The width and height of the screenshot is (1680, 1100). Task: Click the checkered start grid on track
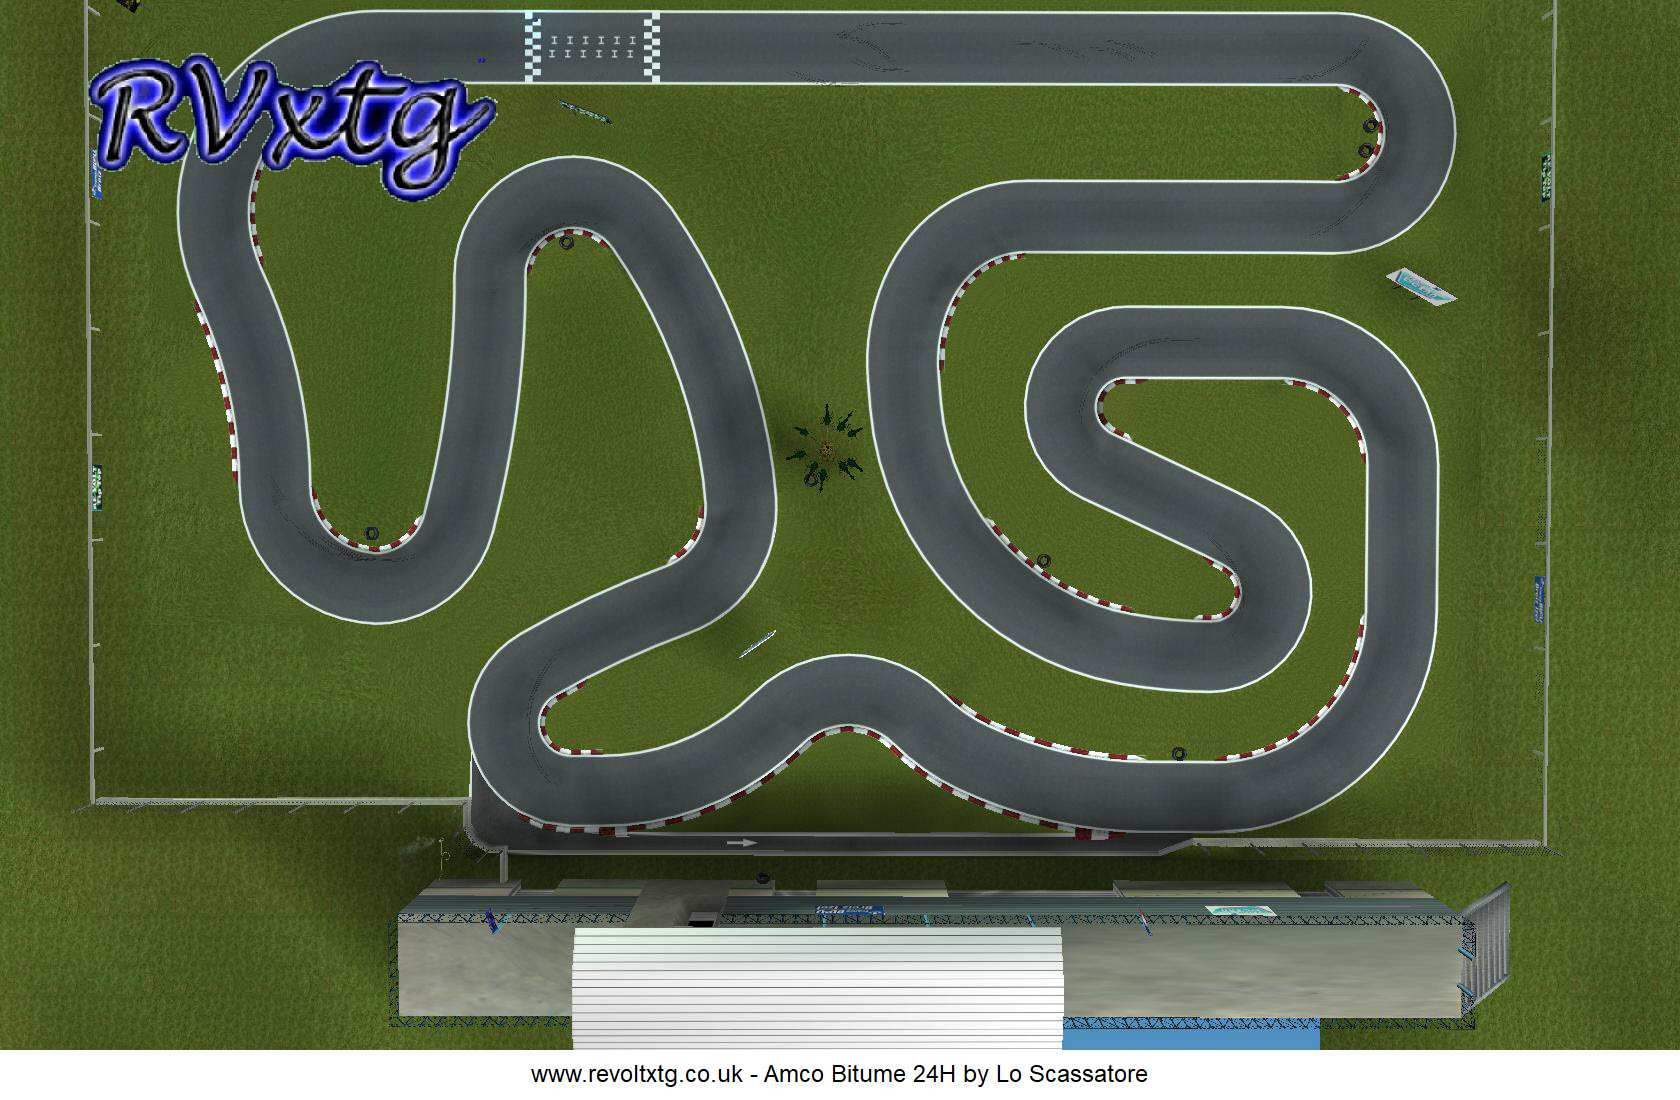click(x=593, y=47)
